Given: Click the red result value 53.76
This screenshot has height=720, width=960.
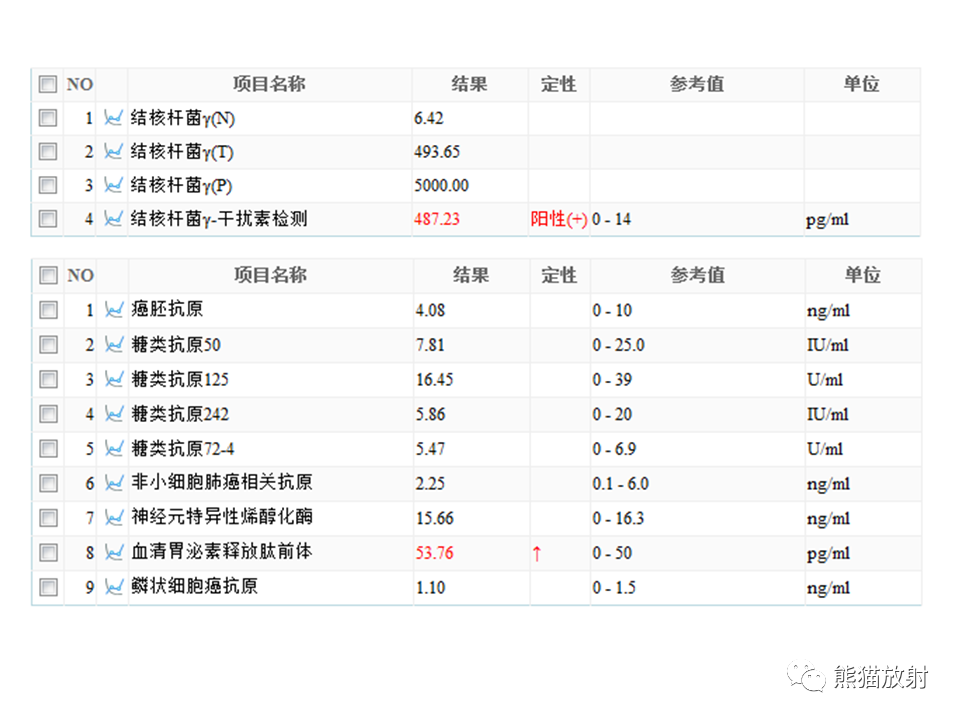Looking at the screenshot, I should point(435,553).
